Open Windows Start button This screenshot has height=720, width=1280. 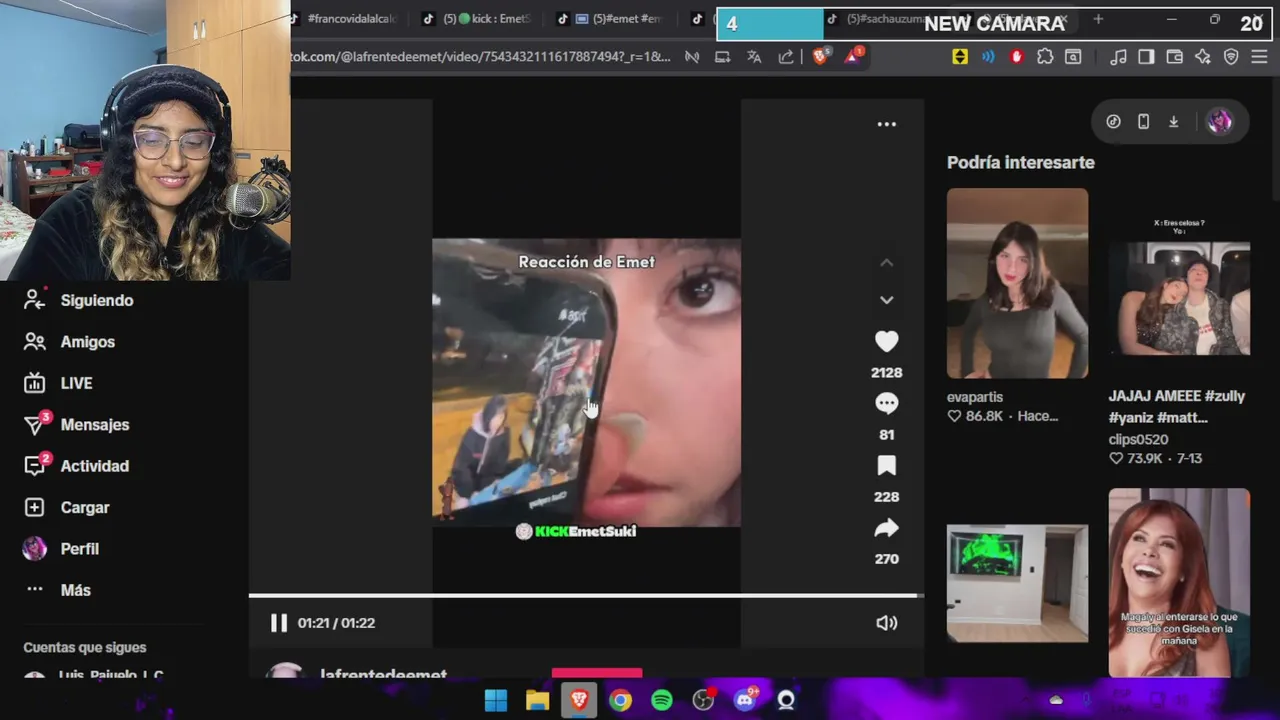pyautogui.click(x=496, y=701)
